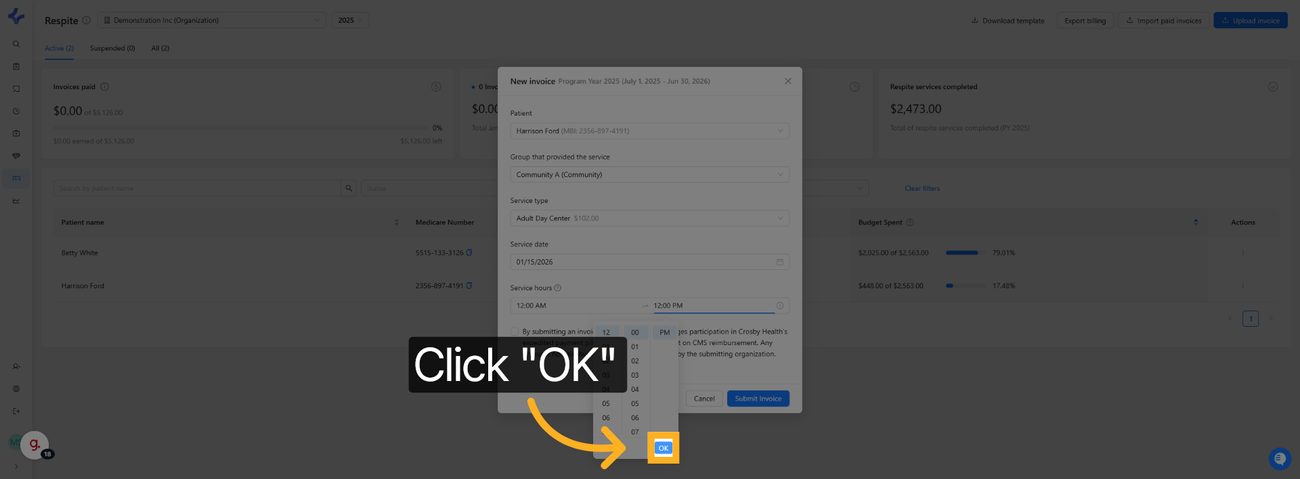Click the clipboard icon in sidebar
Viewport: 1300px width, 479px height.
(16, 67)
